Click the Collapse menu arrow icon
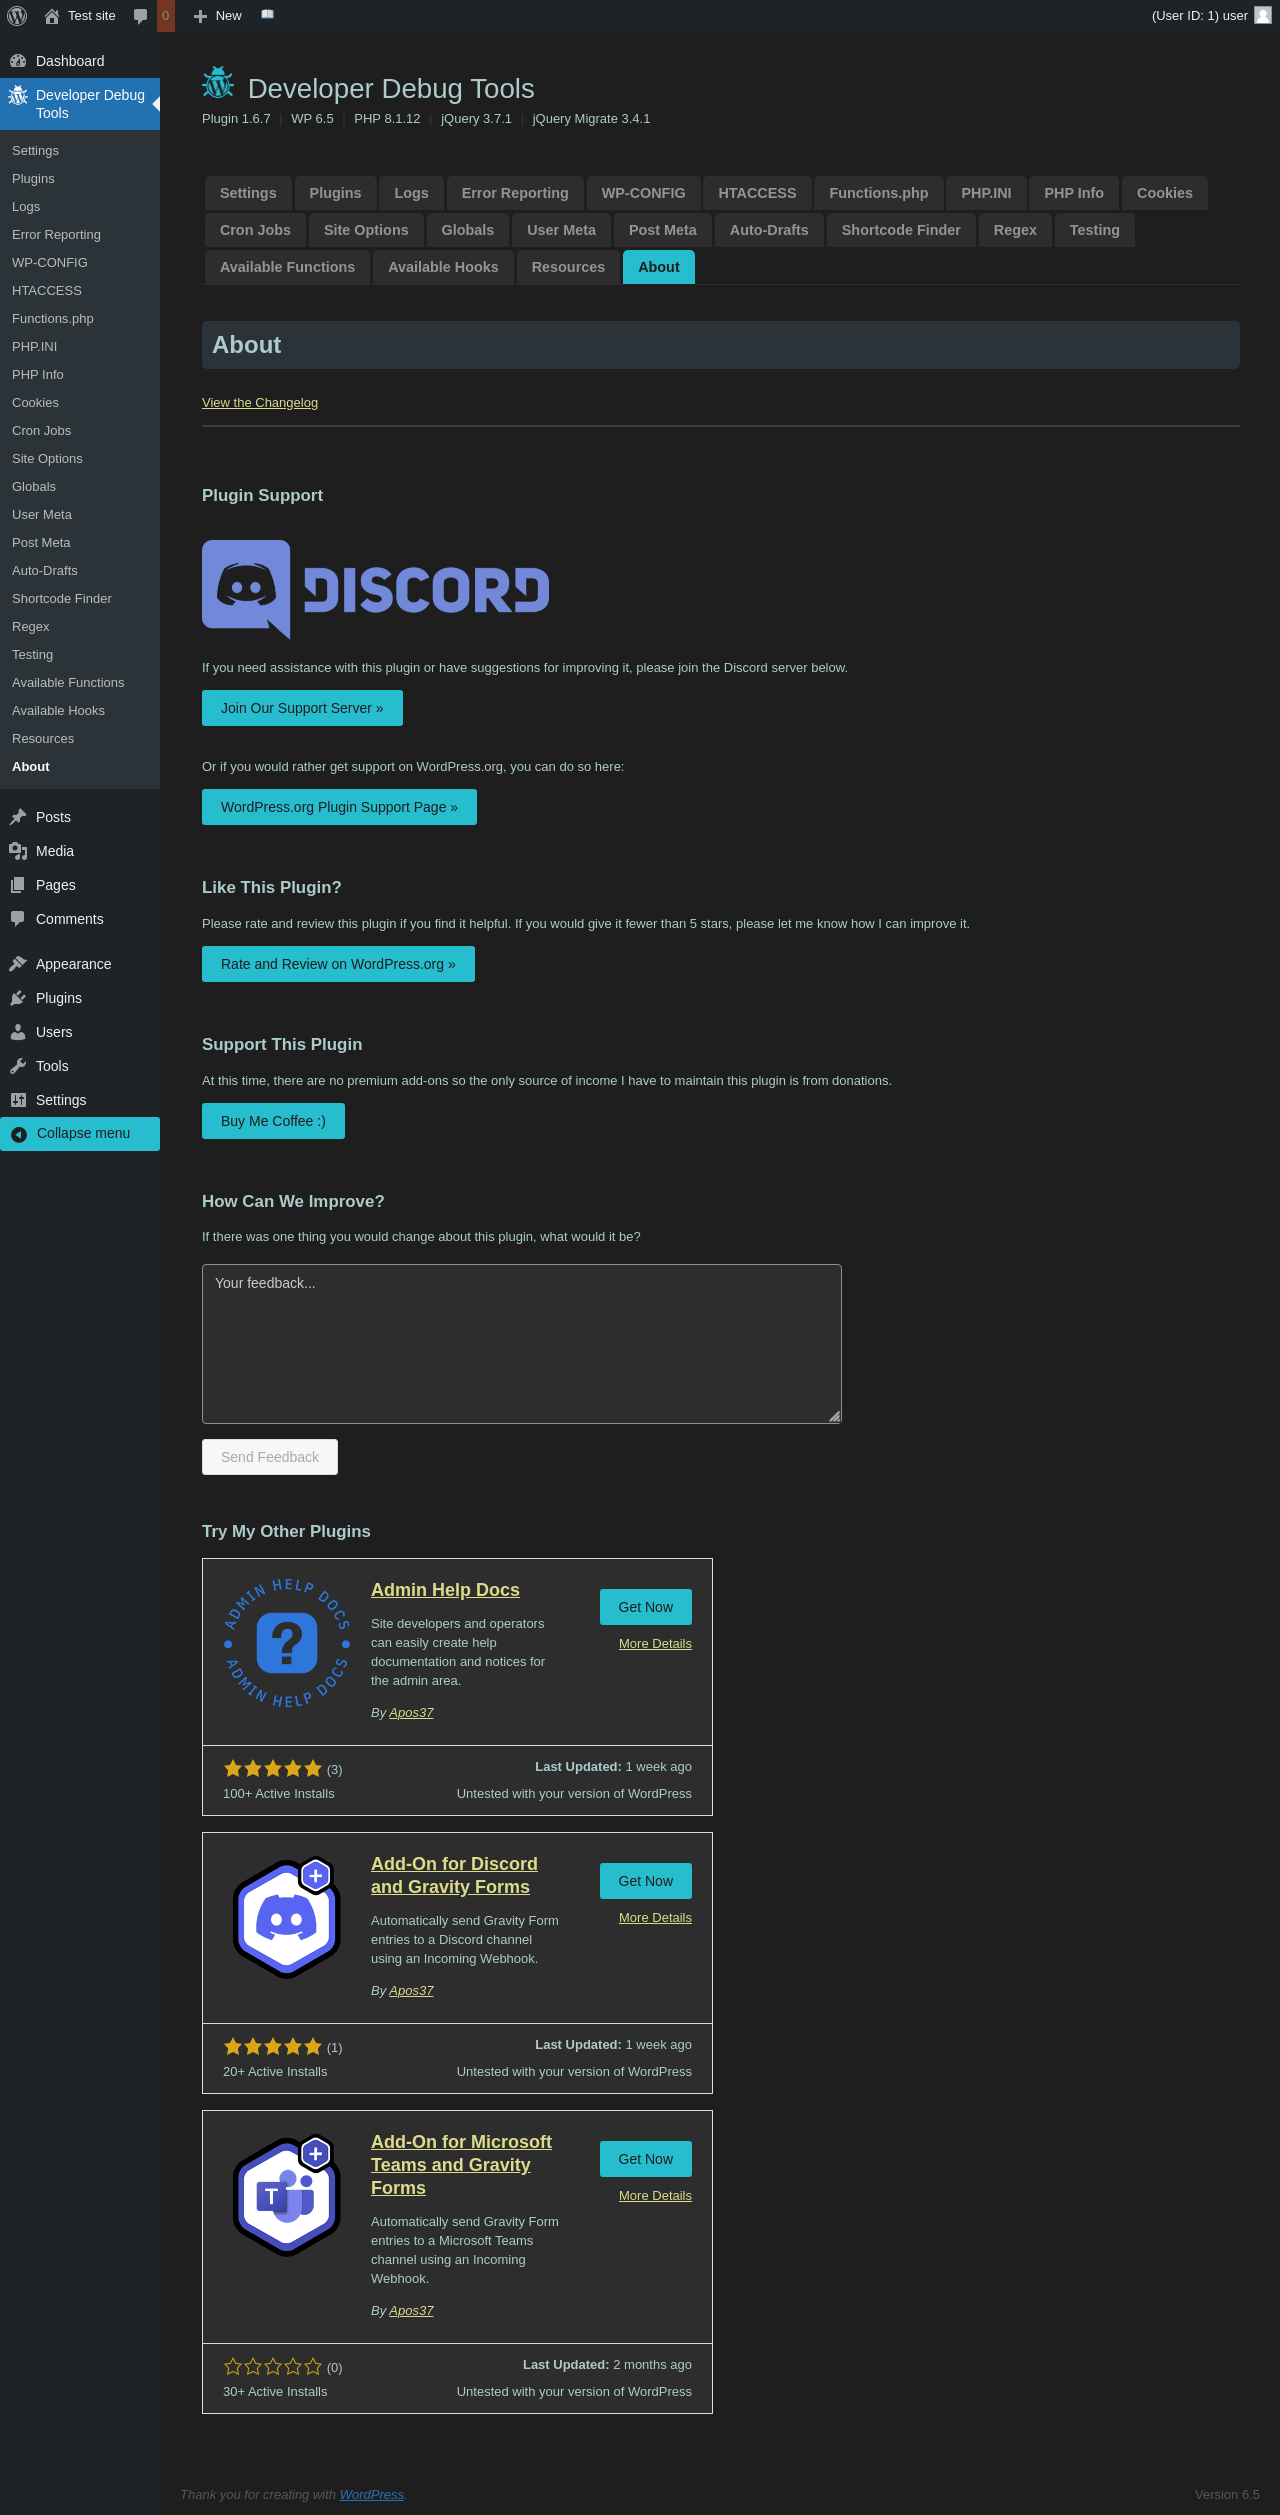1280x2515 pixels. [x=18, y=1134]
